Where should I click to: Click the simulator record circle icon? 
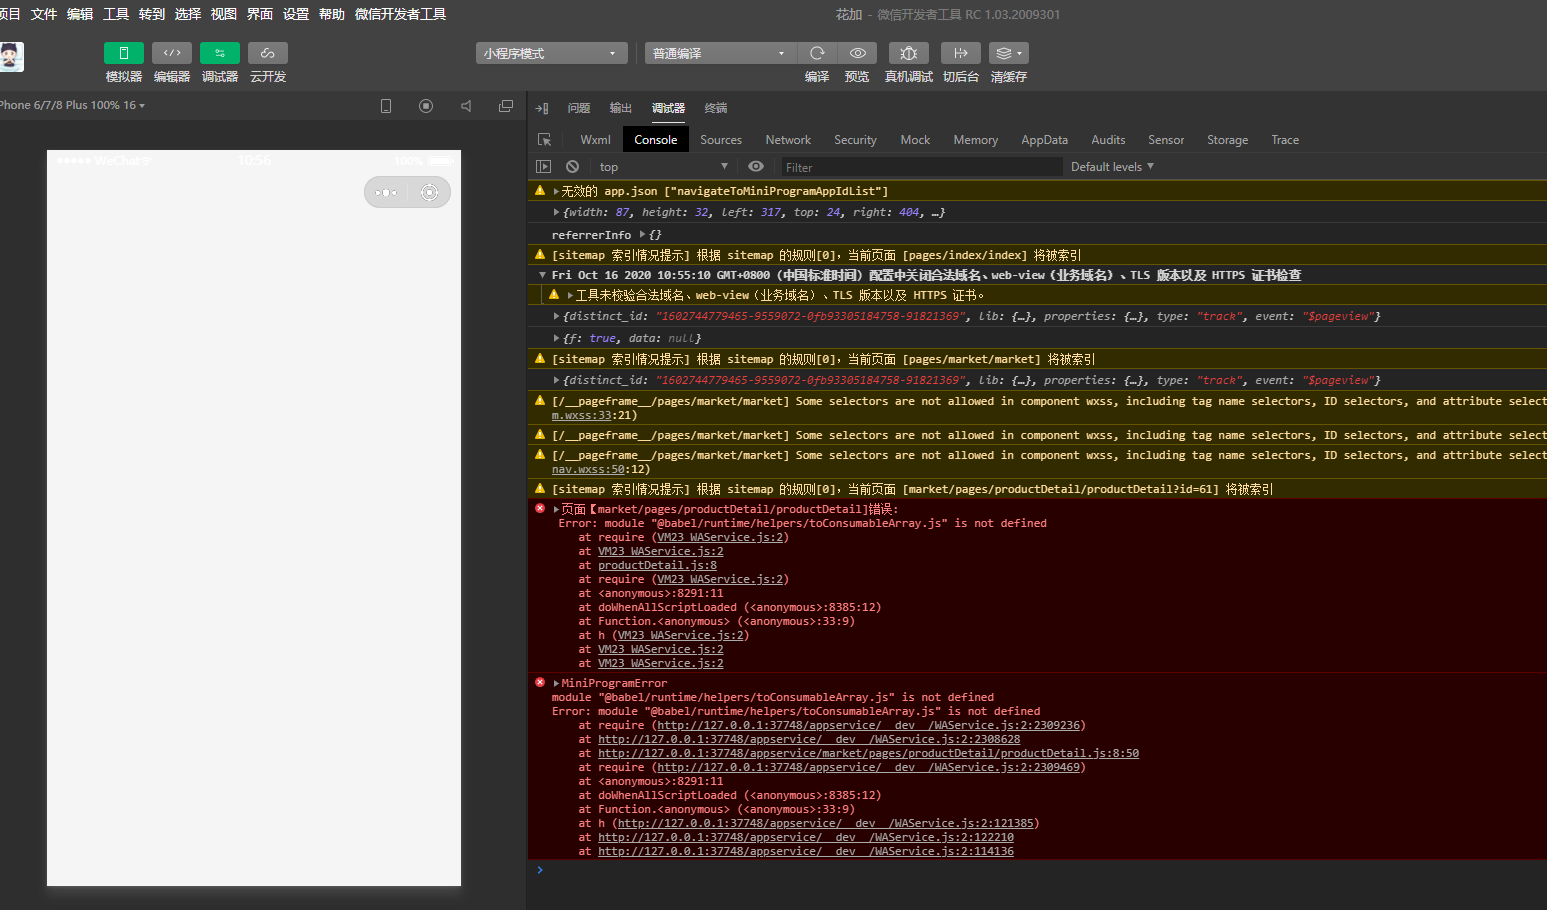click(x=426, y=106)
